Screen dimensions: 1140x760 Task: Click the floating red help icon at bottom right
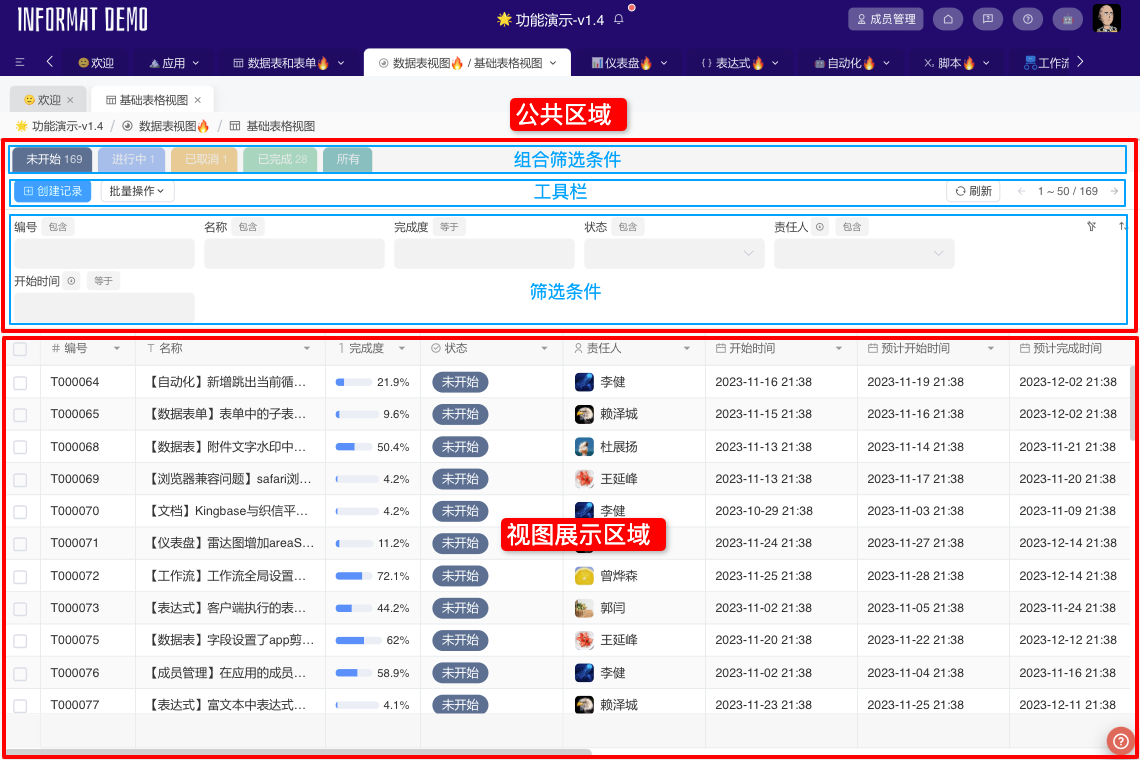1120,741
